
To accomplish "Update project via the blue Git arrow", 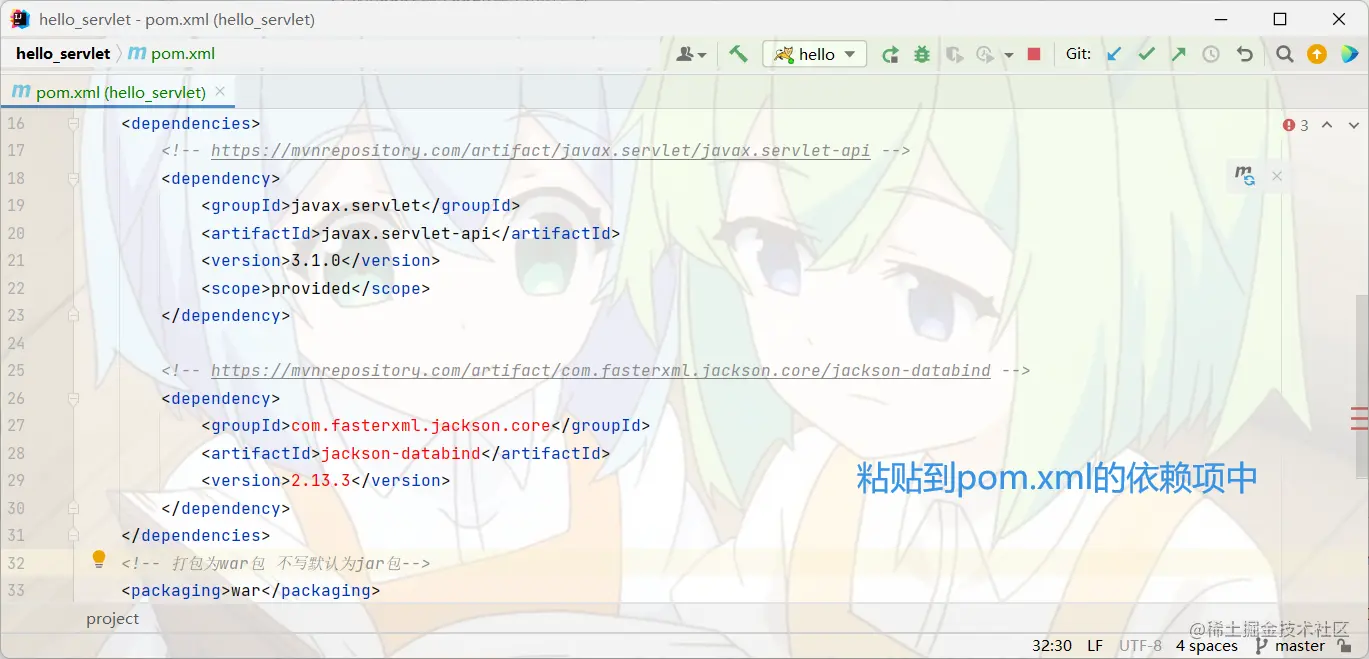I will (x=1114, y=55).
